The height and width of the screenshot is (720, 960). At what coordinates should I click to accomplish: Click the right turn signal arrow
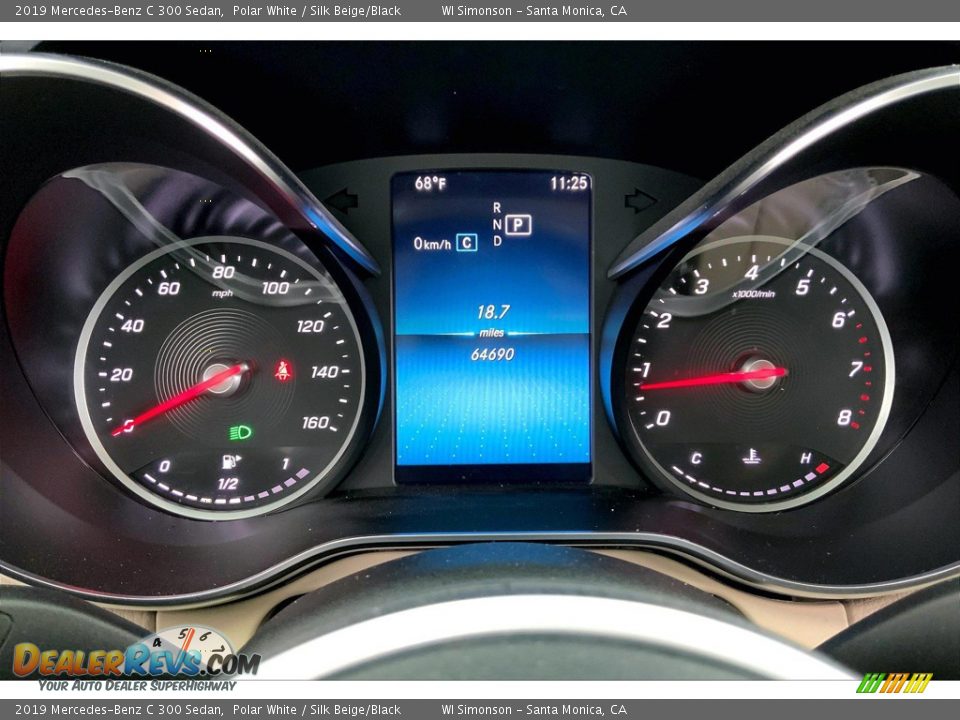click(x=640, y=201)
